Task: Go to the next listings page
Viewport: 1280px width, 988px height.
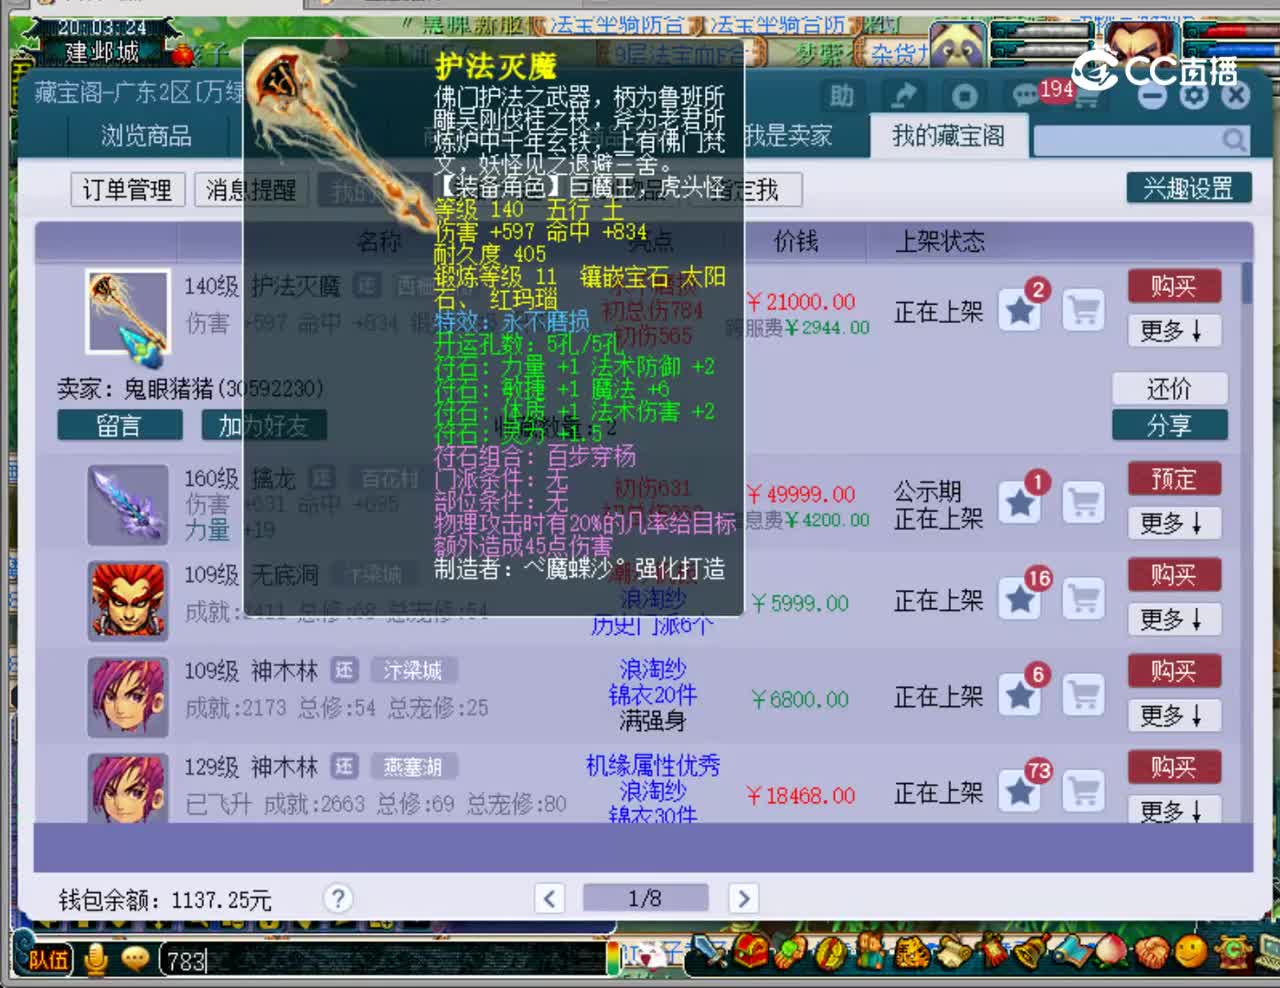Action: pos(743,898)
